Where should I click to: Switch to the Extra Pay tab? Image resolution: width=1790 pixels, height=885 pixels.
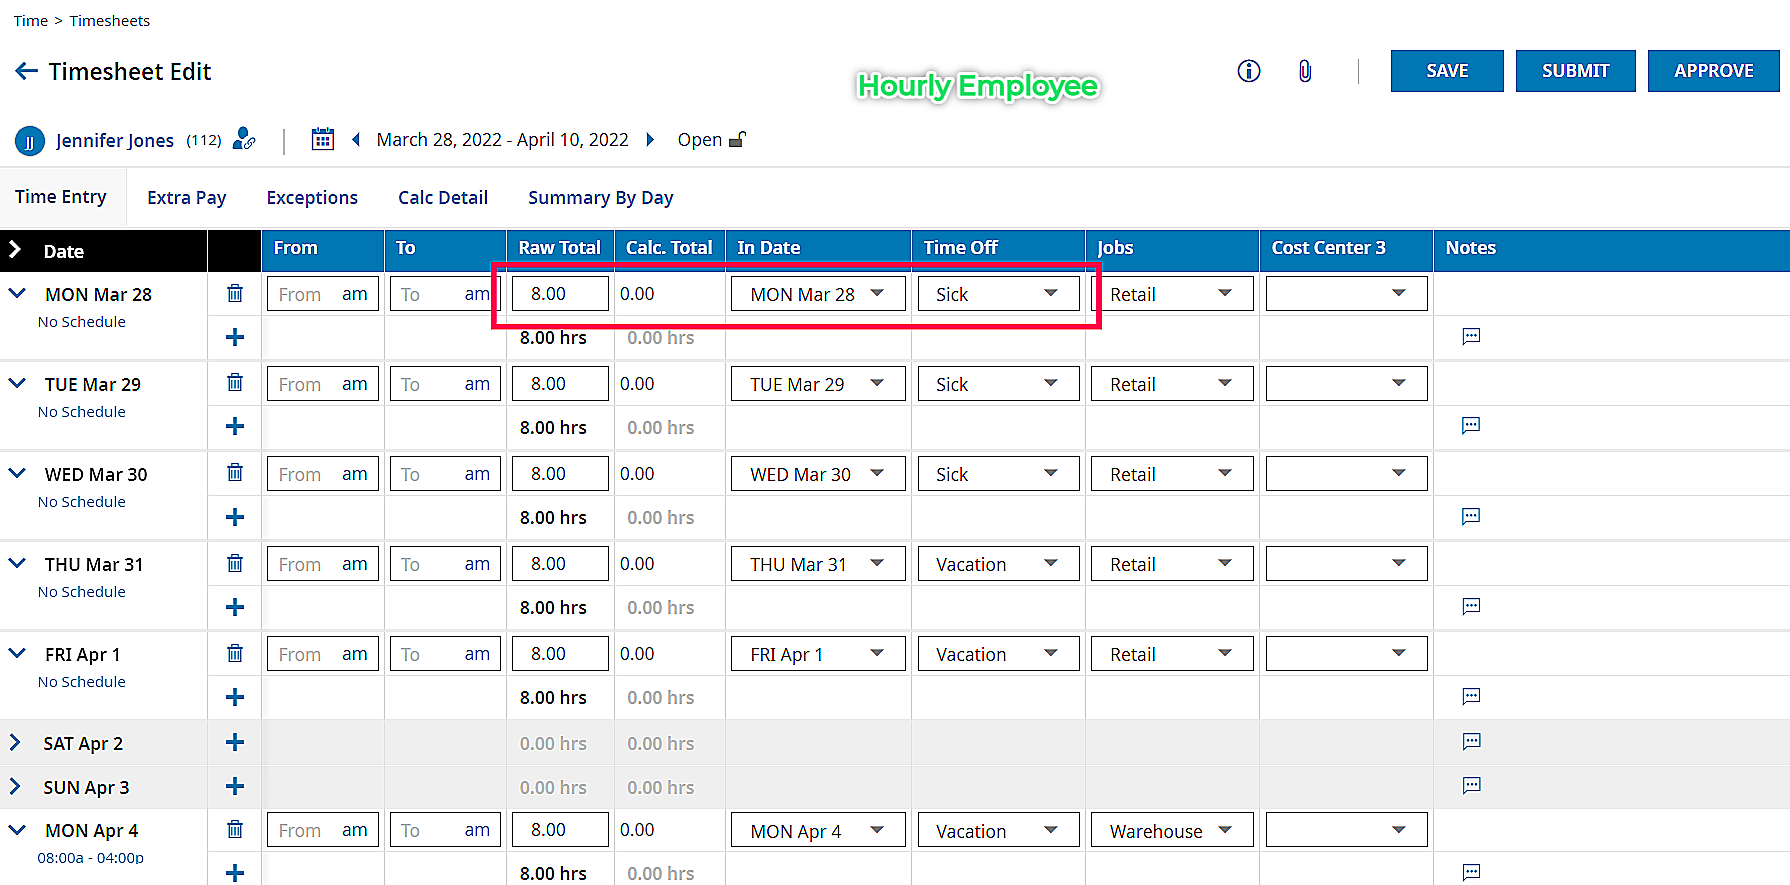pyautogui.click(x=187, y=198)
